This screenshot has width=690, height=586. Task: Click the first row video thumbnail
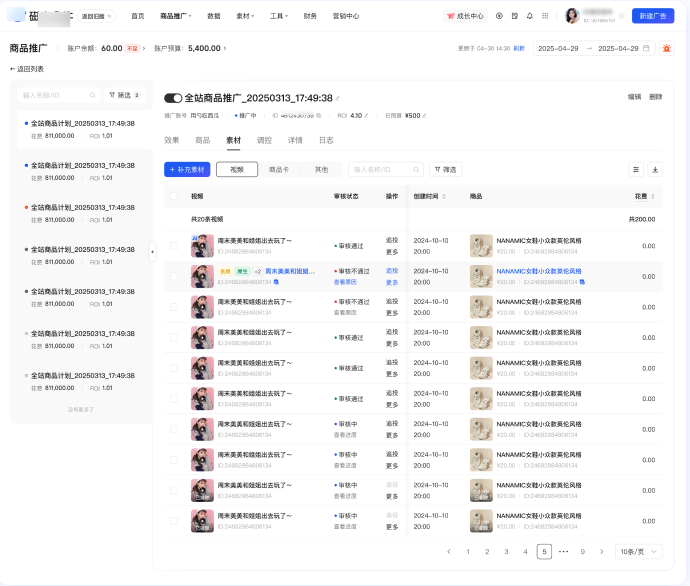[x=202, y=246]
